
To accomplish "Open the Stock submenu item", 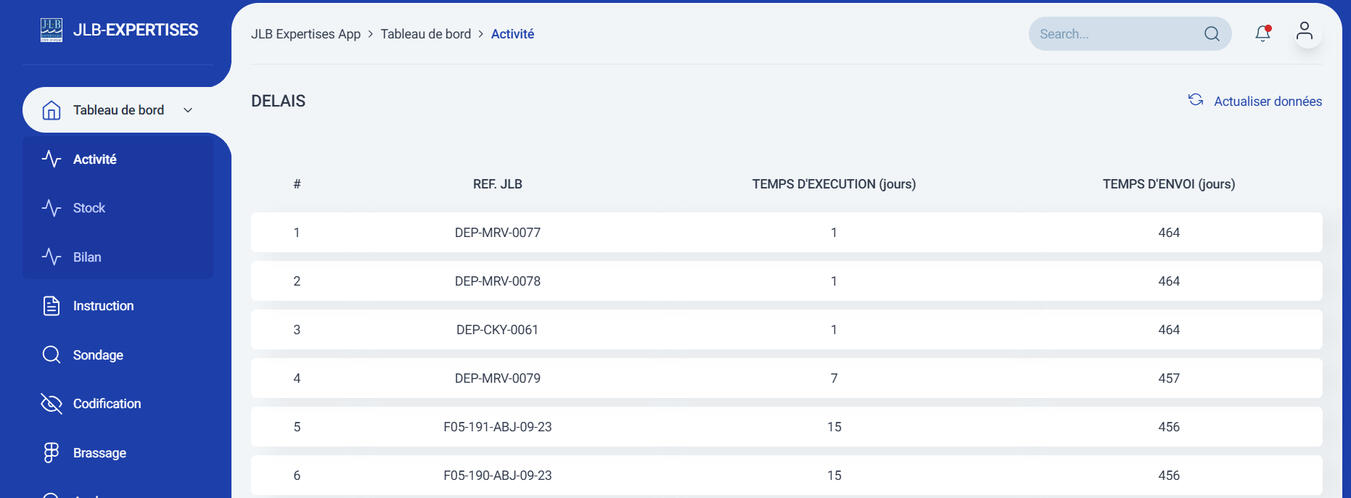I will [89, 208].
